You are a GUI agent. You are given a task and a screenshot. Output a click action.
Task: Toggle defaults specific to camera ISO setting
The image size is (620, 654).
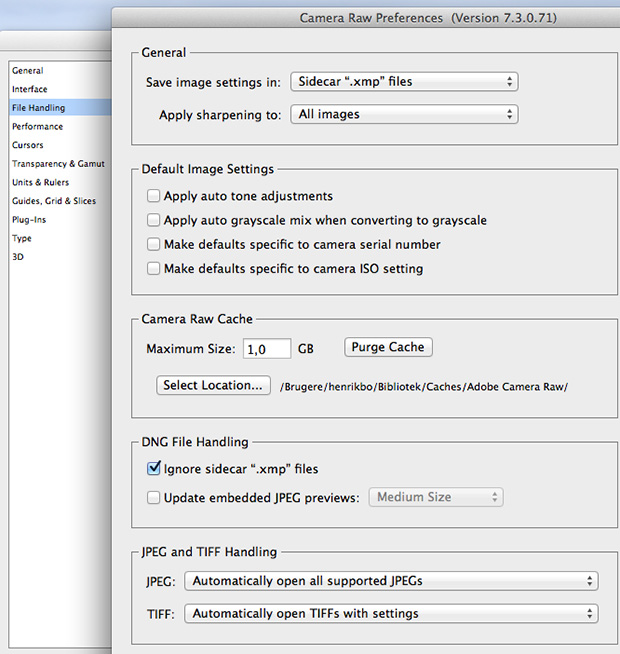[x=154, y=268]
